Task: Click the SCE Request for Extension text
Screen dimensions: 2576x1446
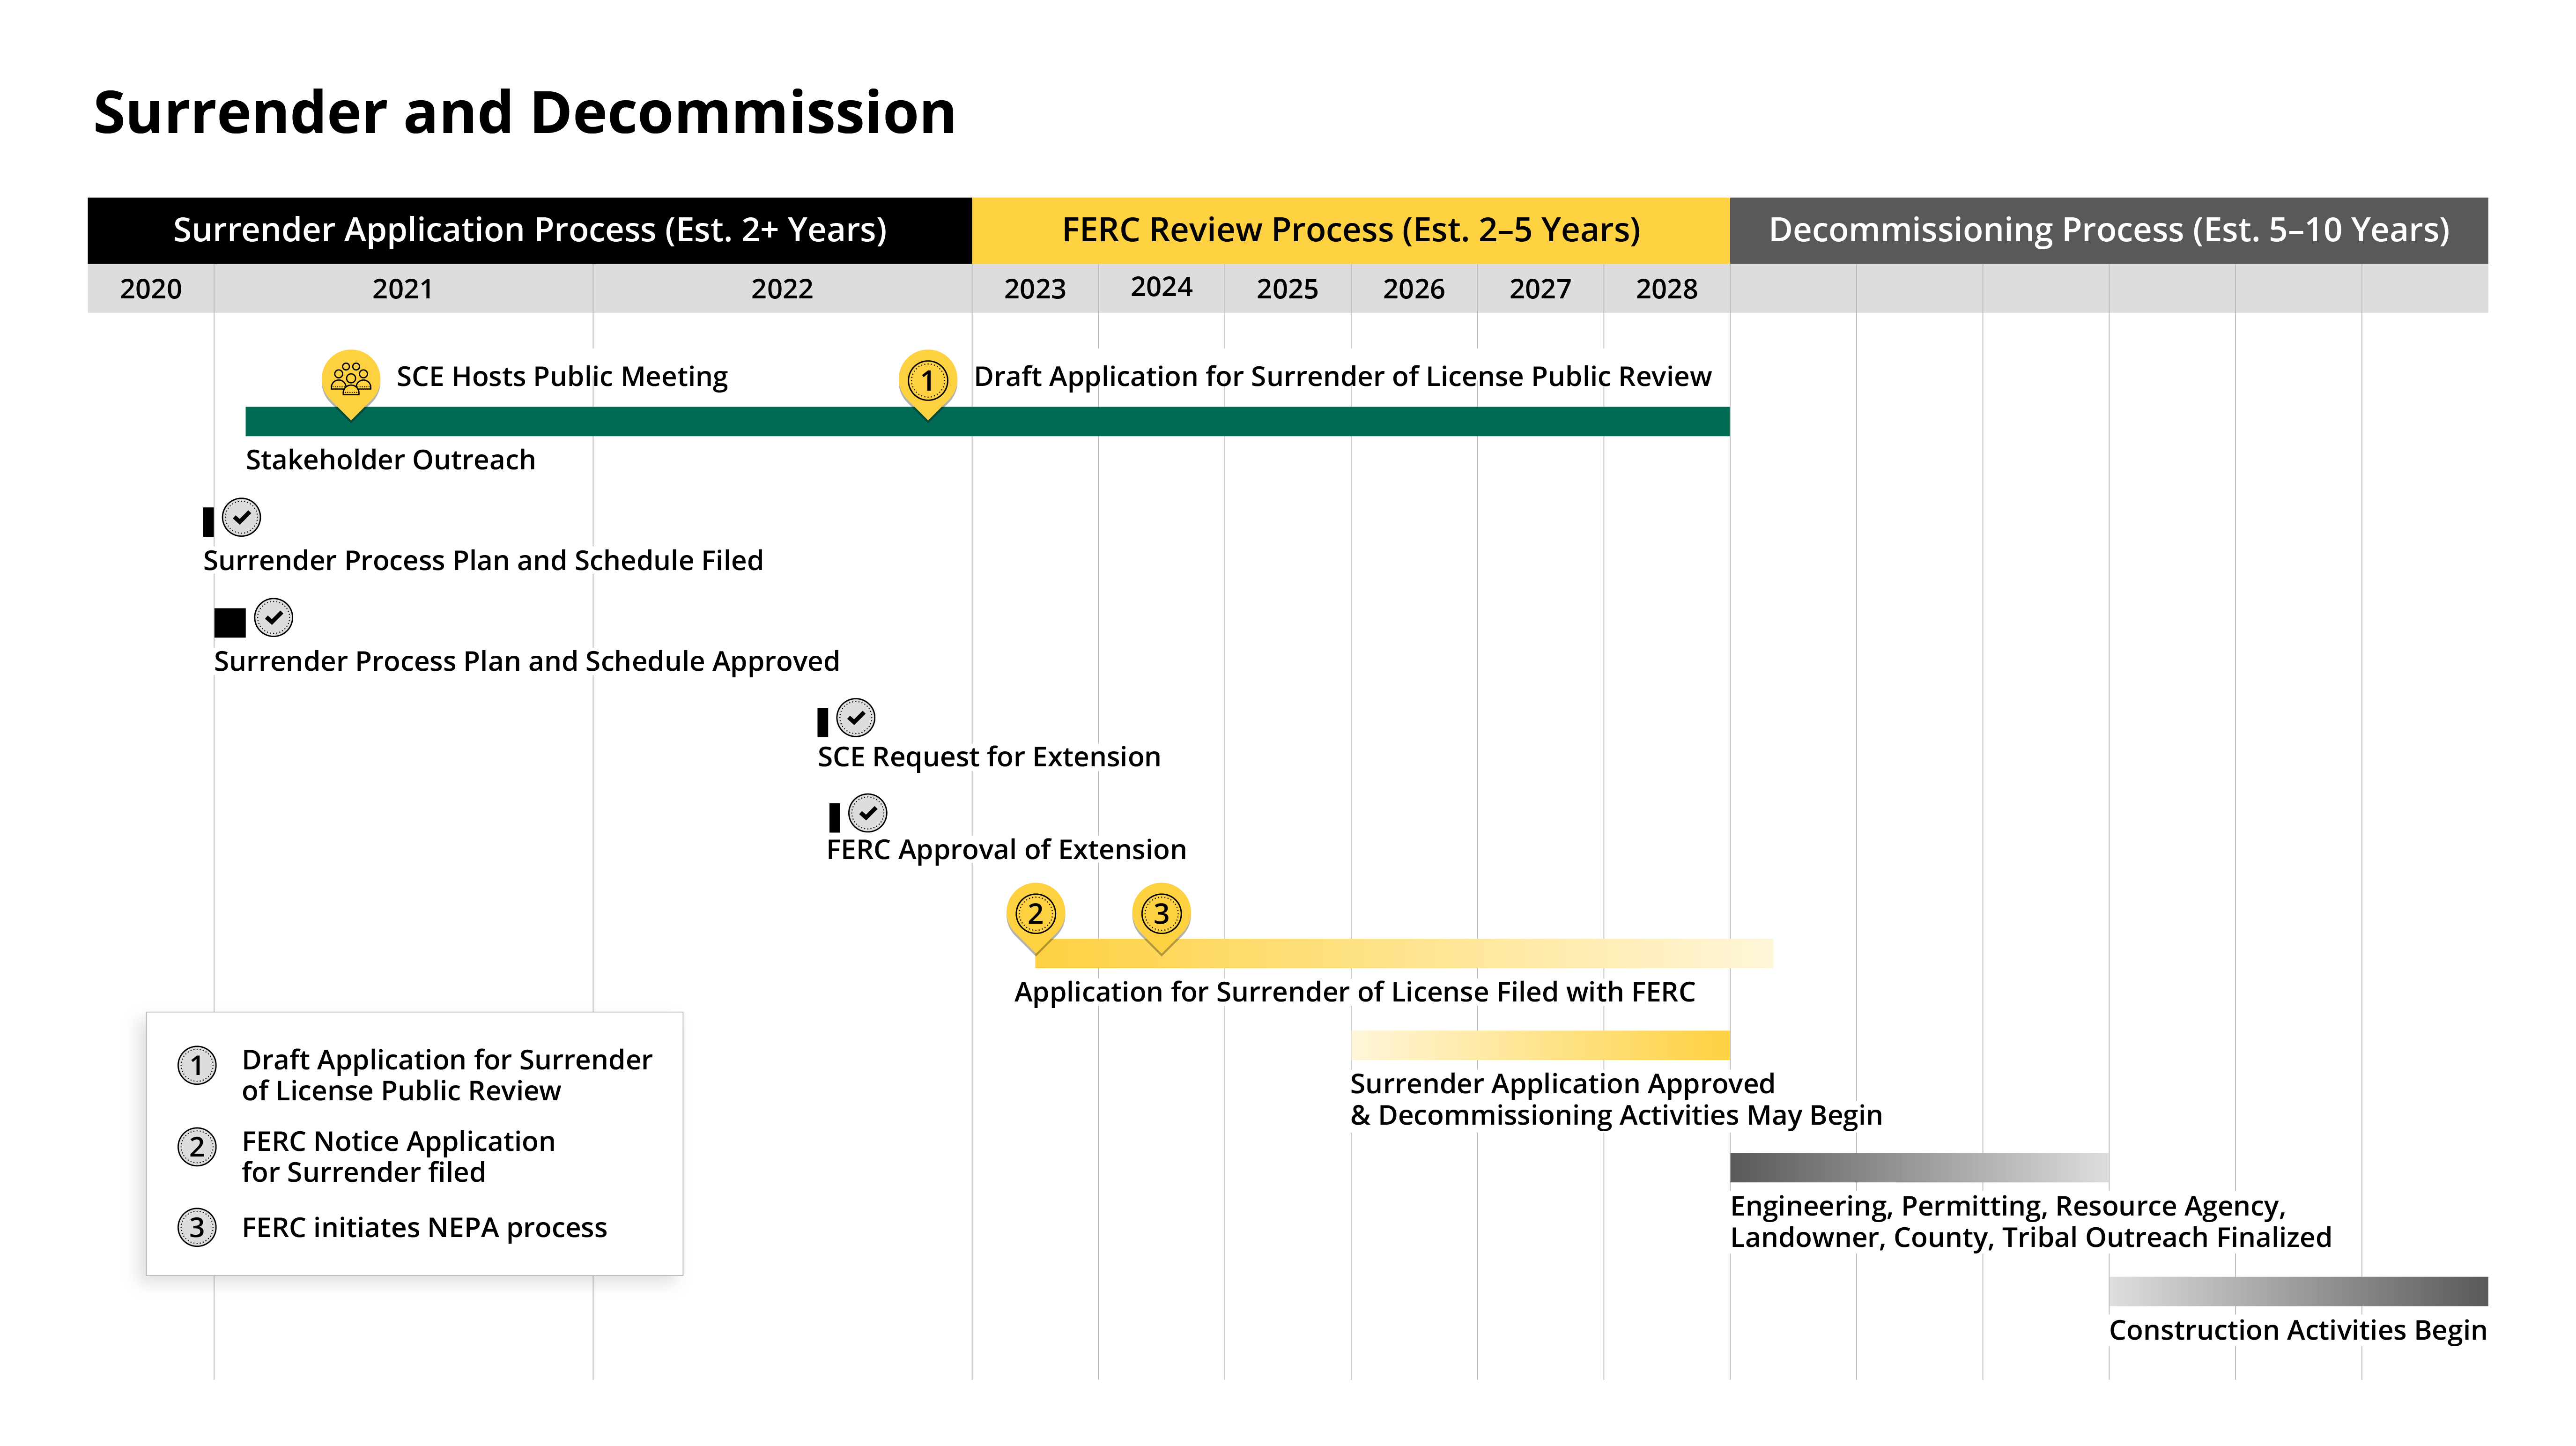Action: 989,757
